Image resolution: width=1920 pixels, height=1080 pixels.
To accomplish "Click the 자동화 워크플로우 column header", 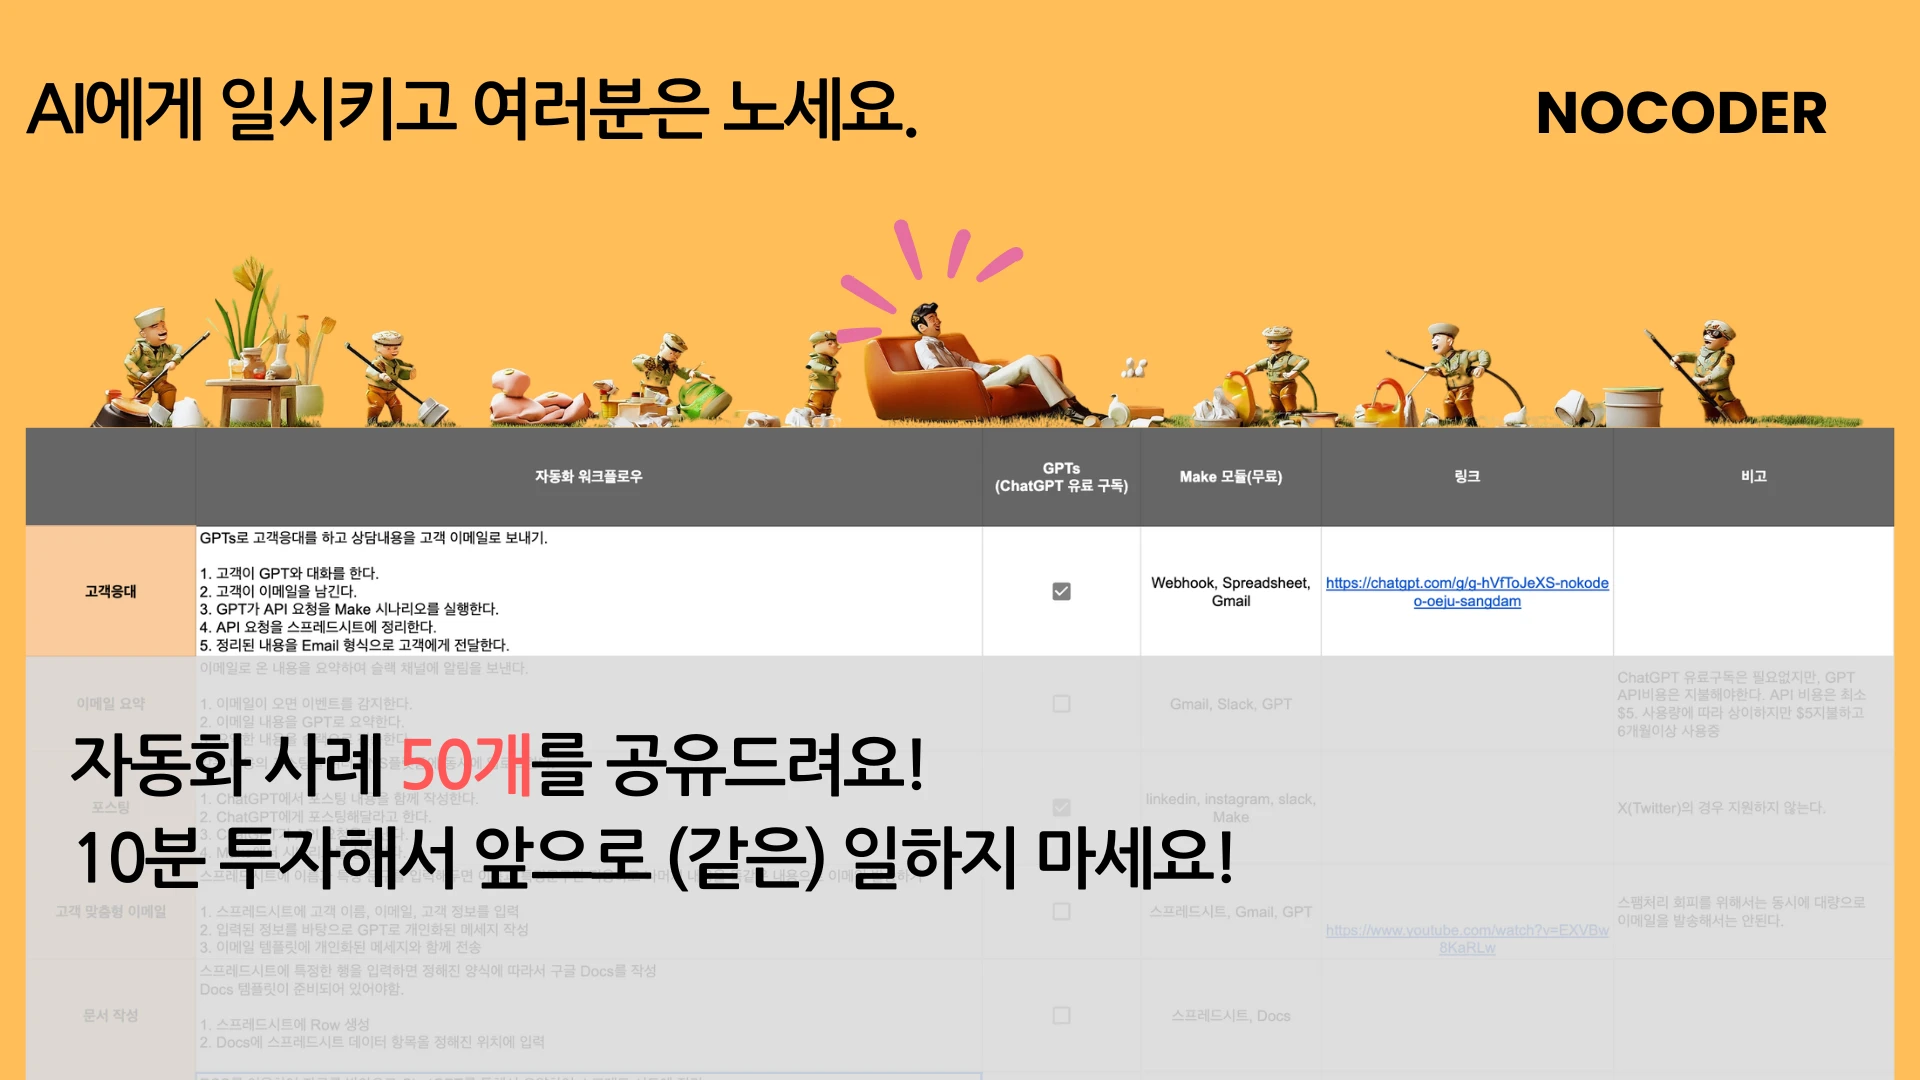I will coord(588,477).
